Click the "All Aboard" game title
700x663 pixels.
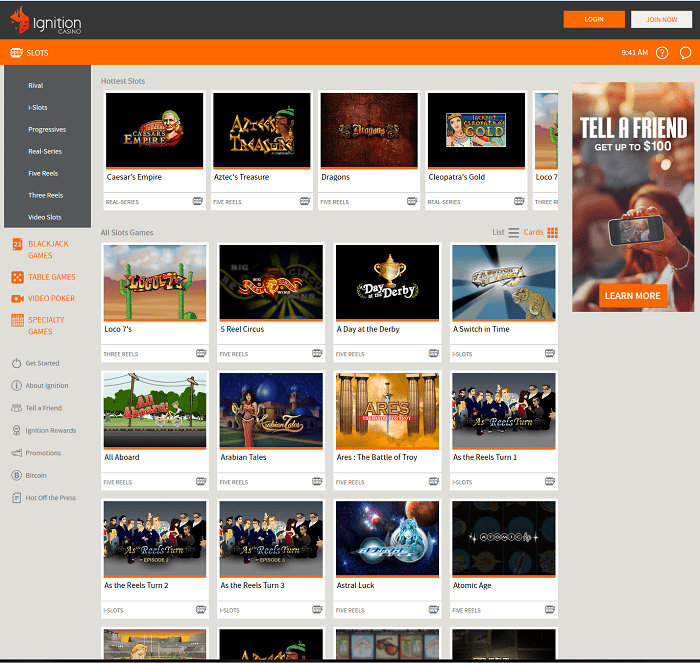coord(122,457)
